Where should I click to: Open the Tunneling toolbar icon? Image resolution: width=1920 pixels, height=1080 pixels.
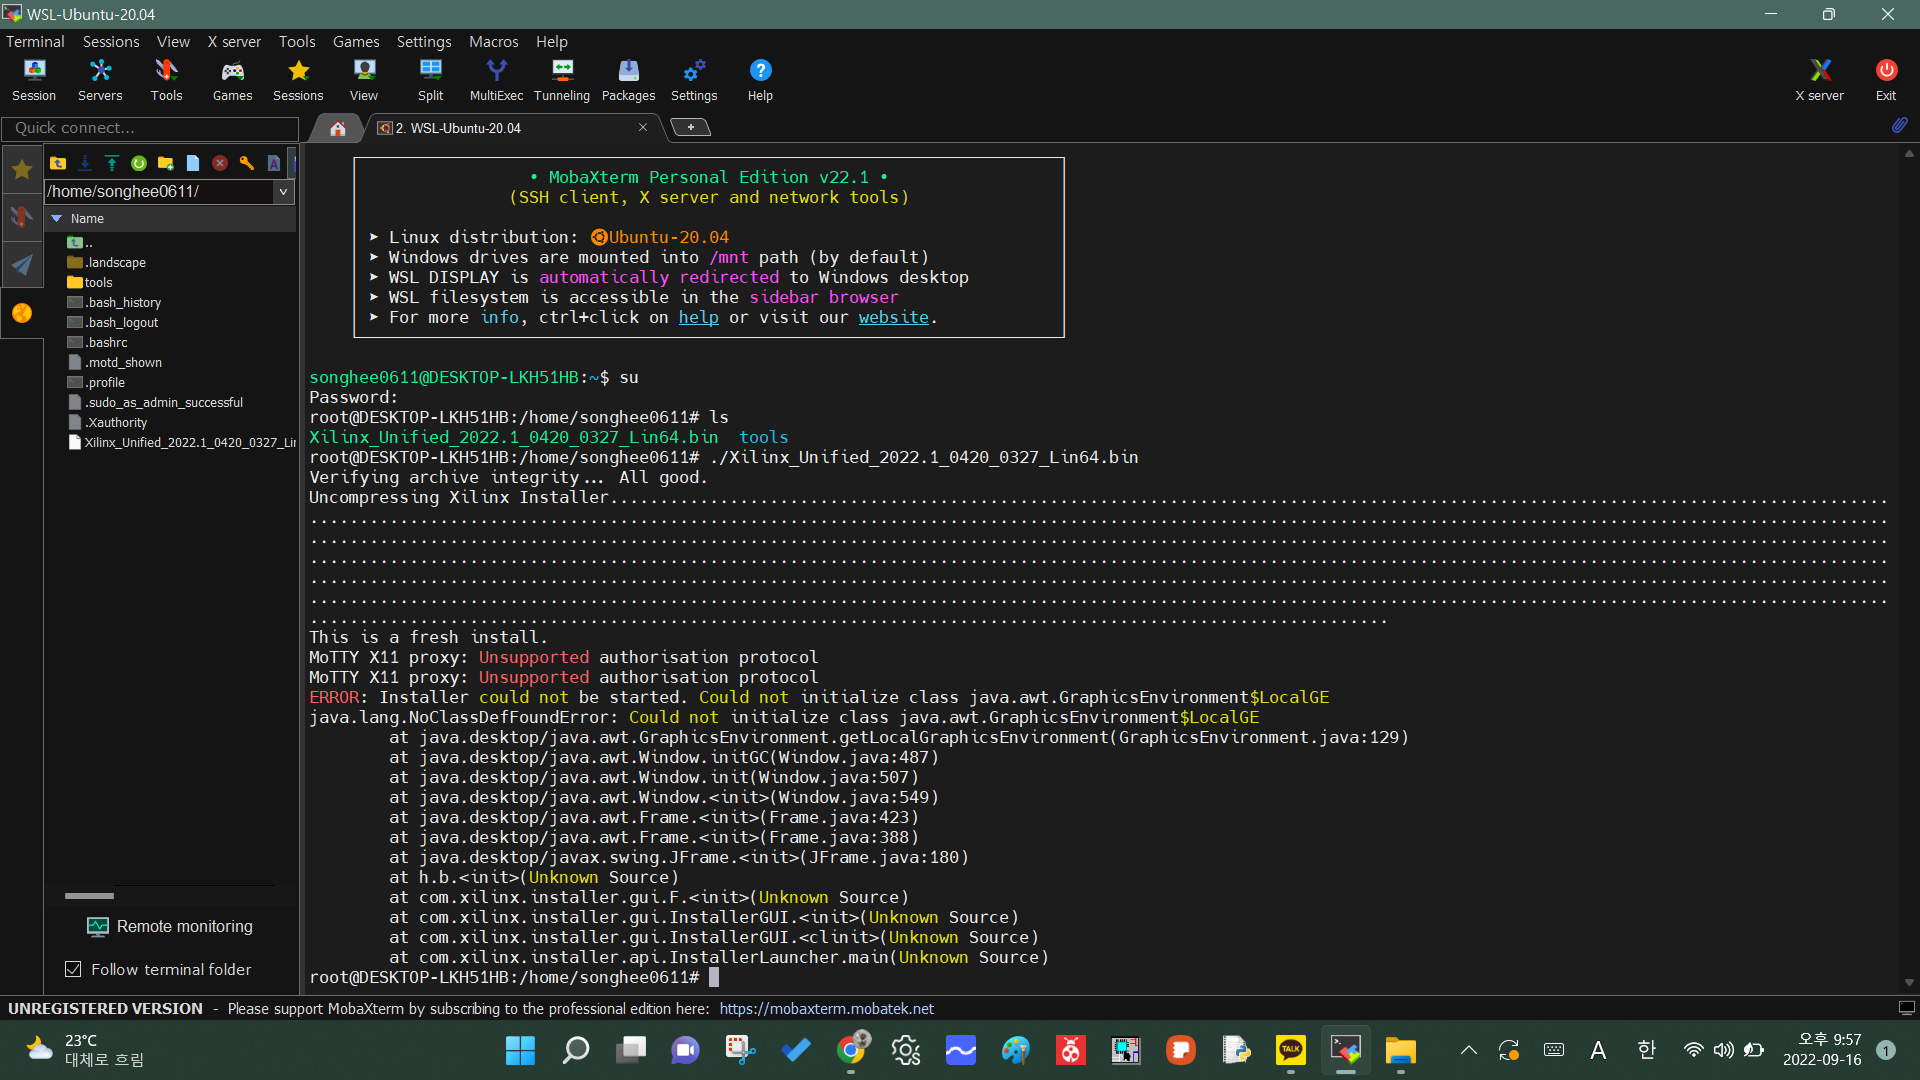(562, 79)
